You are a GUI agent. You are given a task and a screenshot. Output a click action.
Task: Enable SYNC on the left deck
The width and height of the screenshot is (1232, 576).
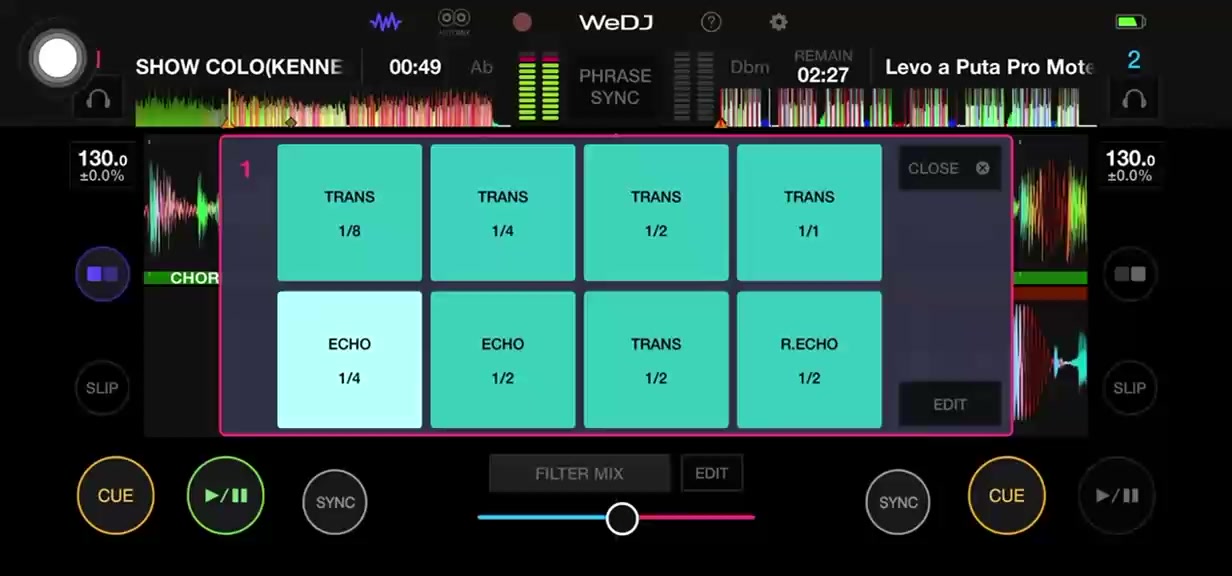pyautogui.click(x=335, y=502)
